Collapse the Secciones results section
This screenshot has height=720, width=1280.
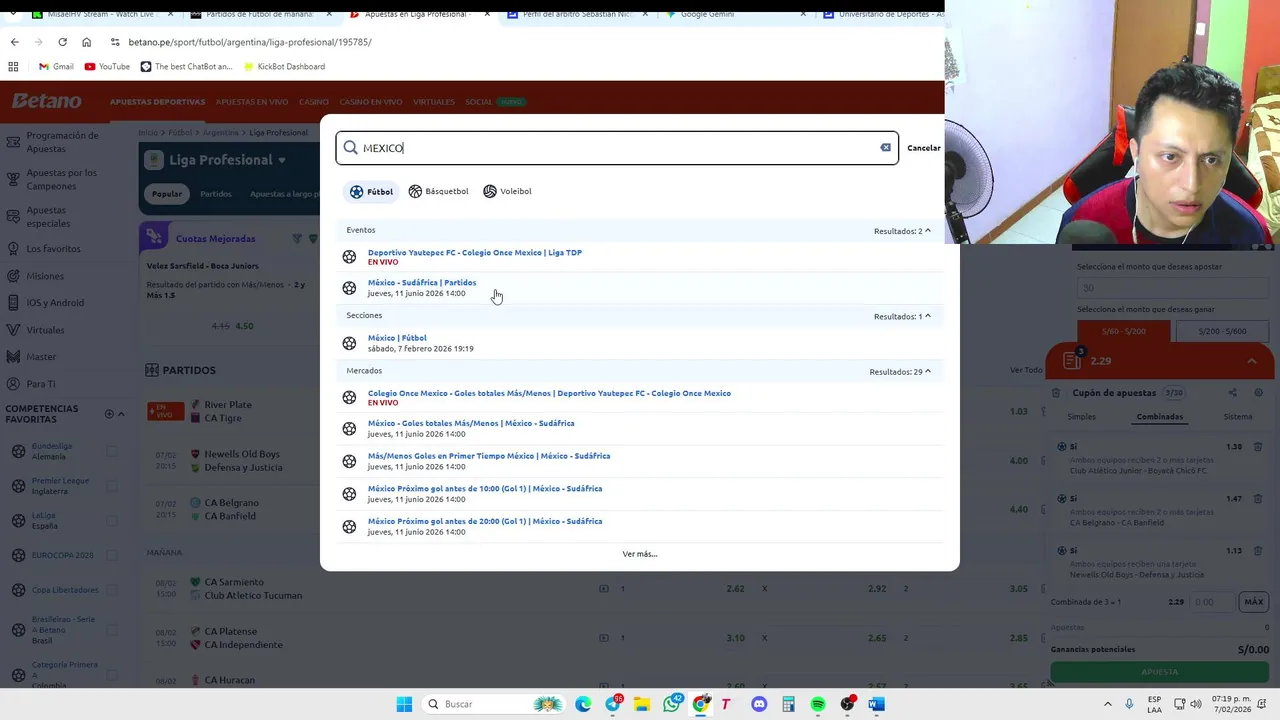tap(927, 316)
